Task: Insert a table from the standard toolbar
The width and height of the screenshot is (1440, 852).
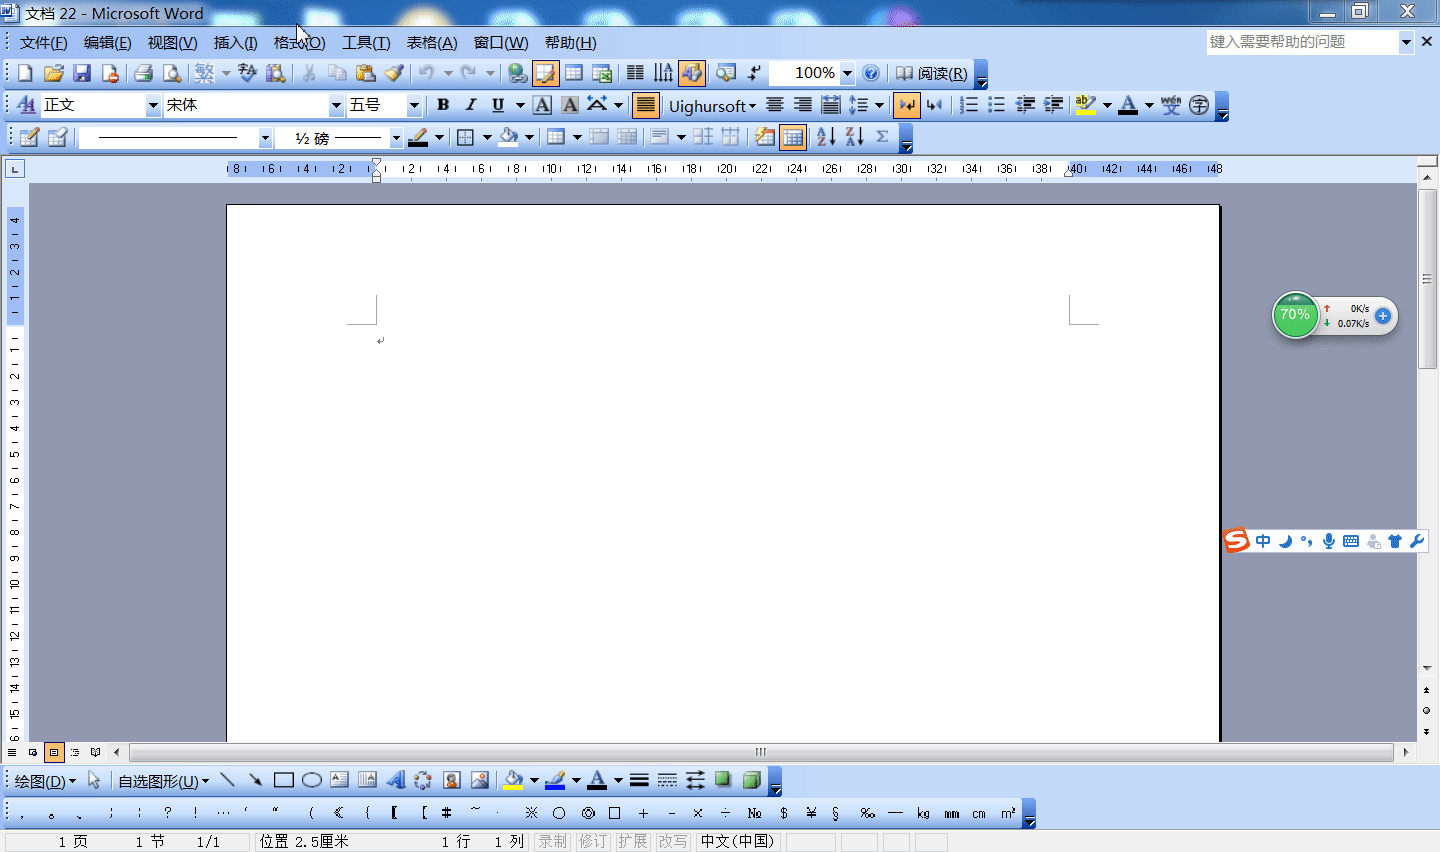Action: pos(574,73)
